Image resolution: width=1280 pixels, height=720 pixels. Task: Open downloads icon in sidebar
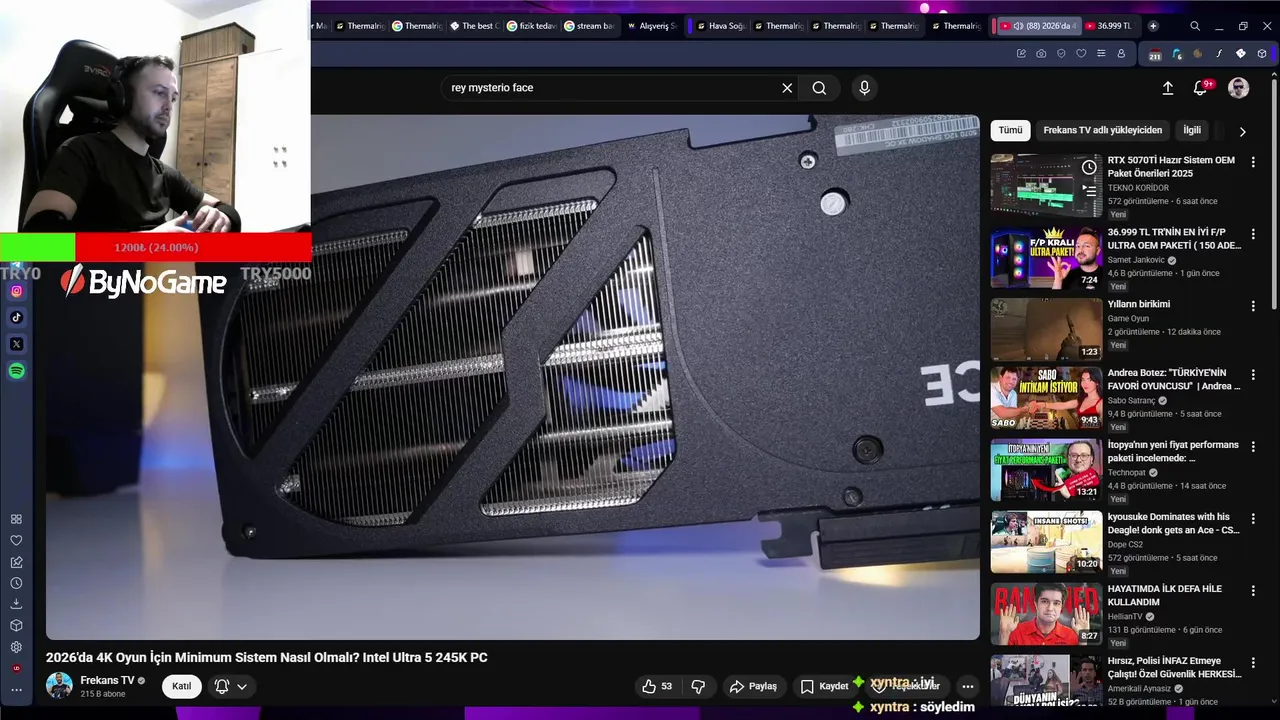point(16,604)
